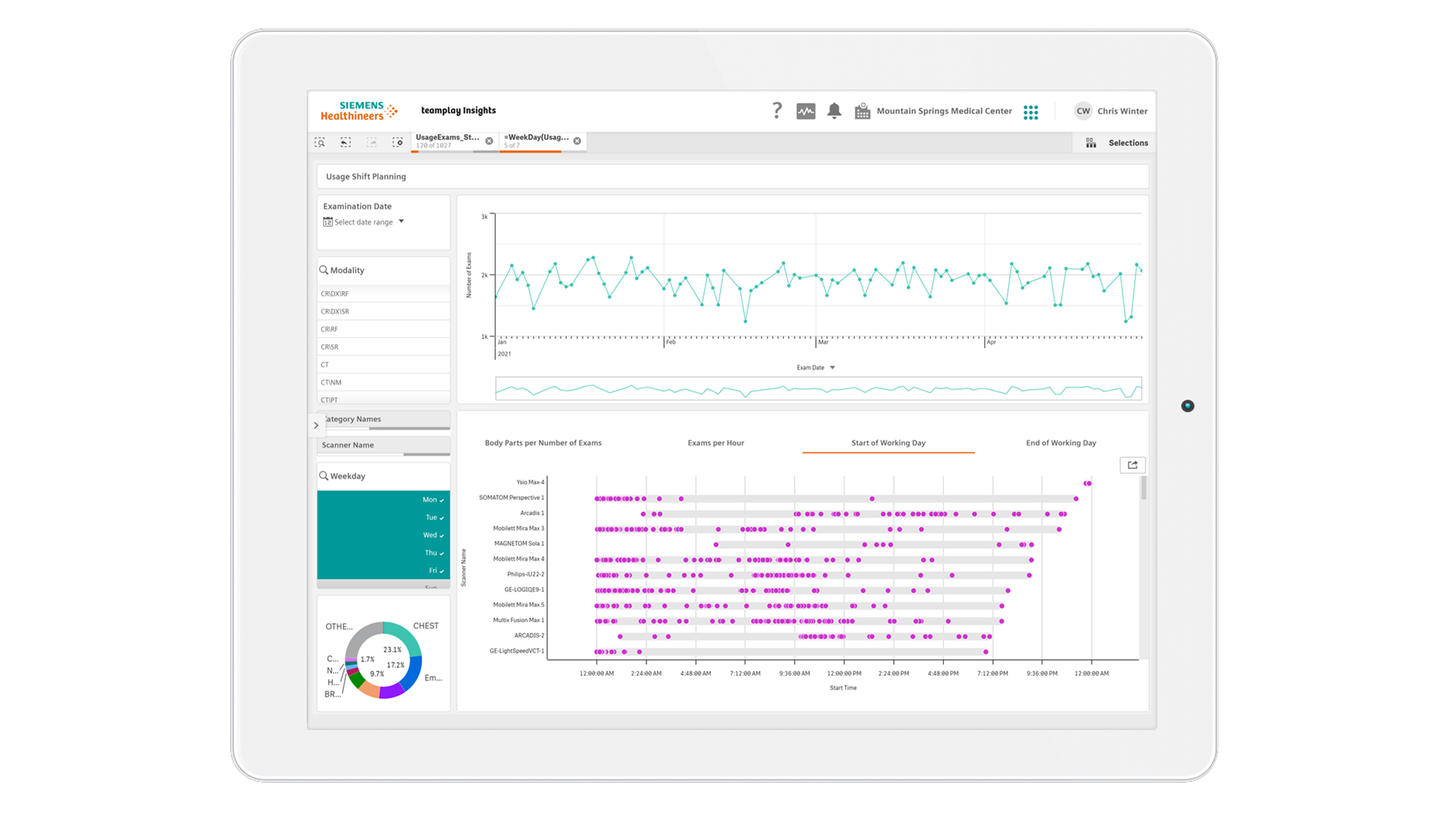Search within the Weekday filter
Screen dimensions: 1448x815
click(x=324, y=476)
